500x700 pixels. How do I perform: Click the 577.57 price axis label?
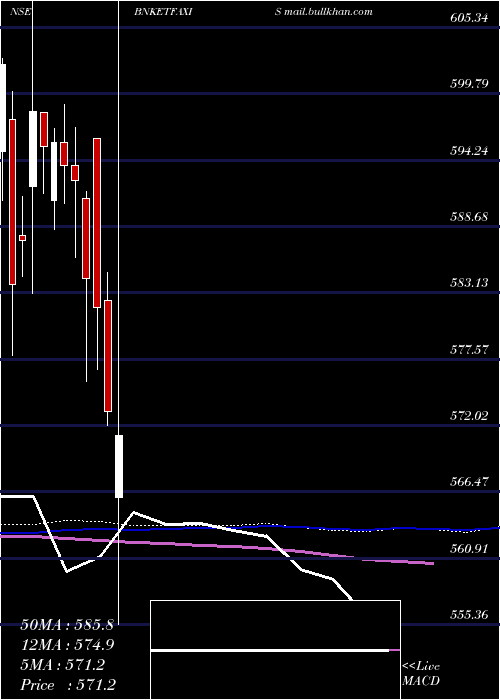pyautogui.click(x=469, y=350)
